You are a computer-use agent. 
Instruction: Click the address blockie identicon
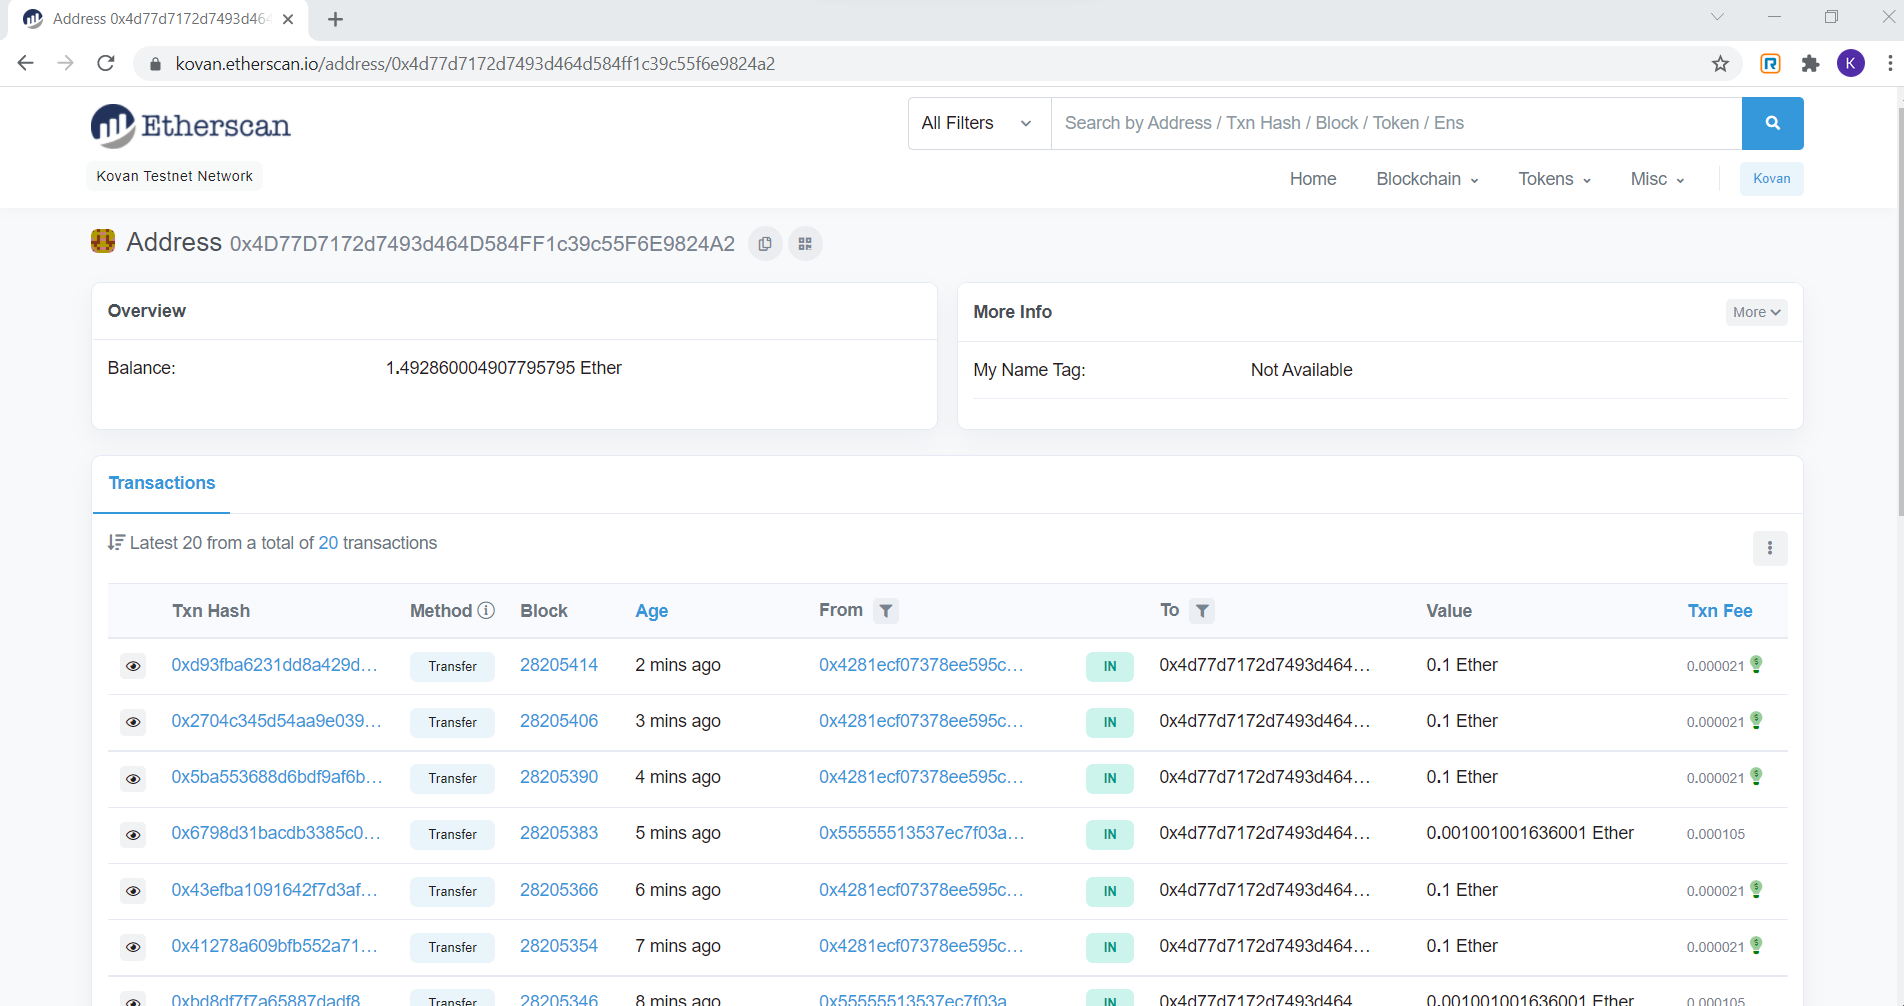click(103, 241)
